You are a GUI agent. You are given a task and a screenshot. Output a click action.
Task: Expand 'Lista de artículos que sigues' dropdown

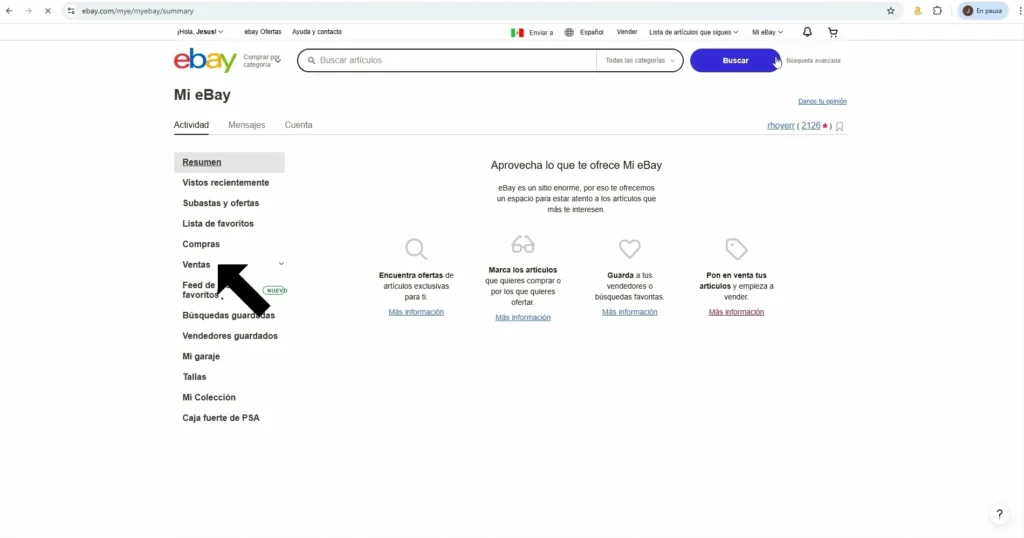(694, 32)
